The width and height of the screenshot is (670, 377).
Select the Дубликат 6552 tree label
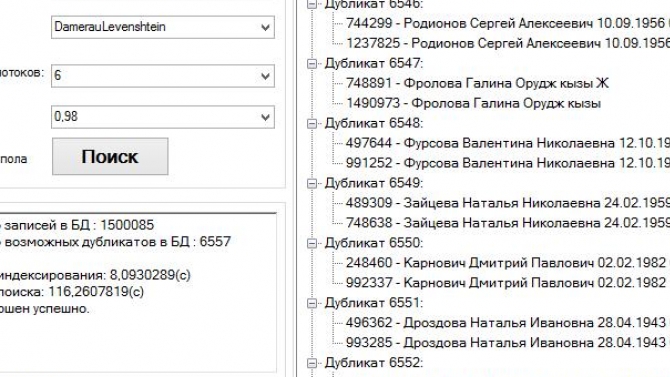point(374,362)
